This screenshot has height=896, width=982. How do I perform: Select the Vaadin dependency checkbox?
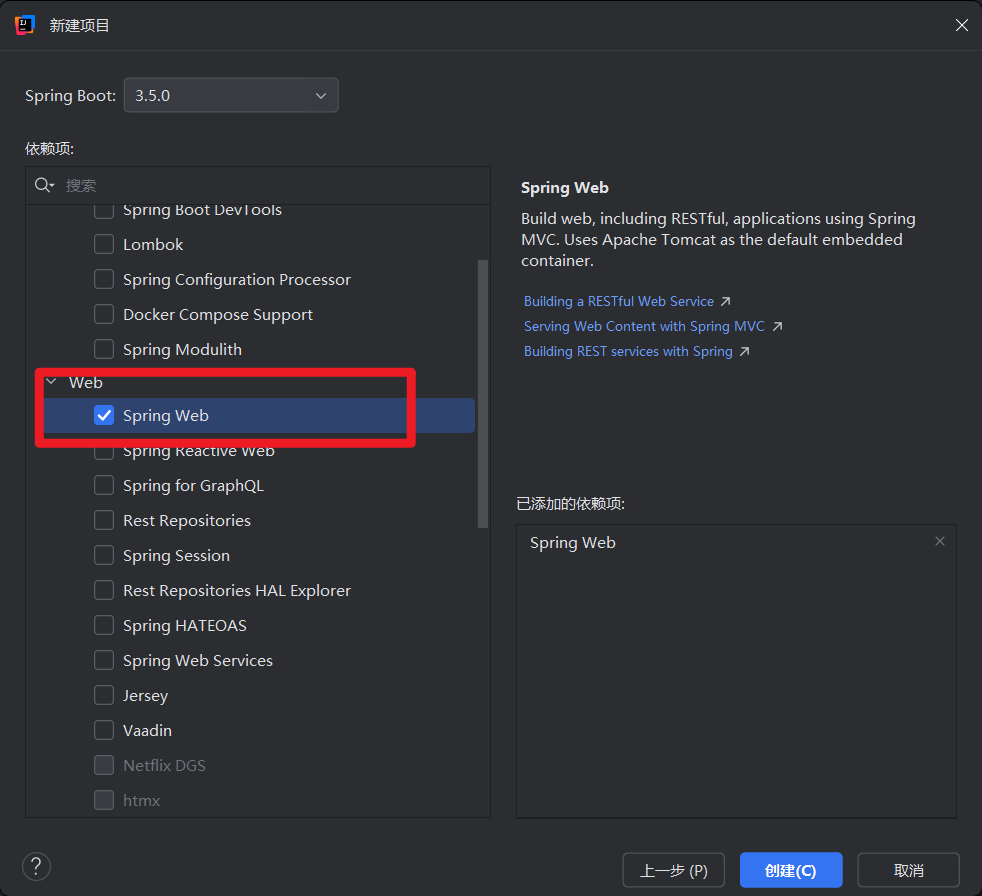coord(104,730)
